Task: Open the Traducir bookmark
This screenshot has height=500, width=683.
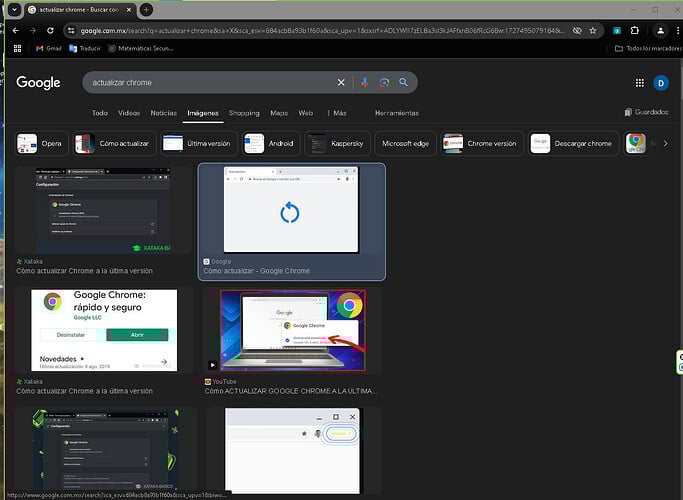Action: (85, 48)
